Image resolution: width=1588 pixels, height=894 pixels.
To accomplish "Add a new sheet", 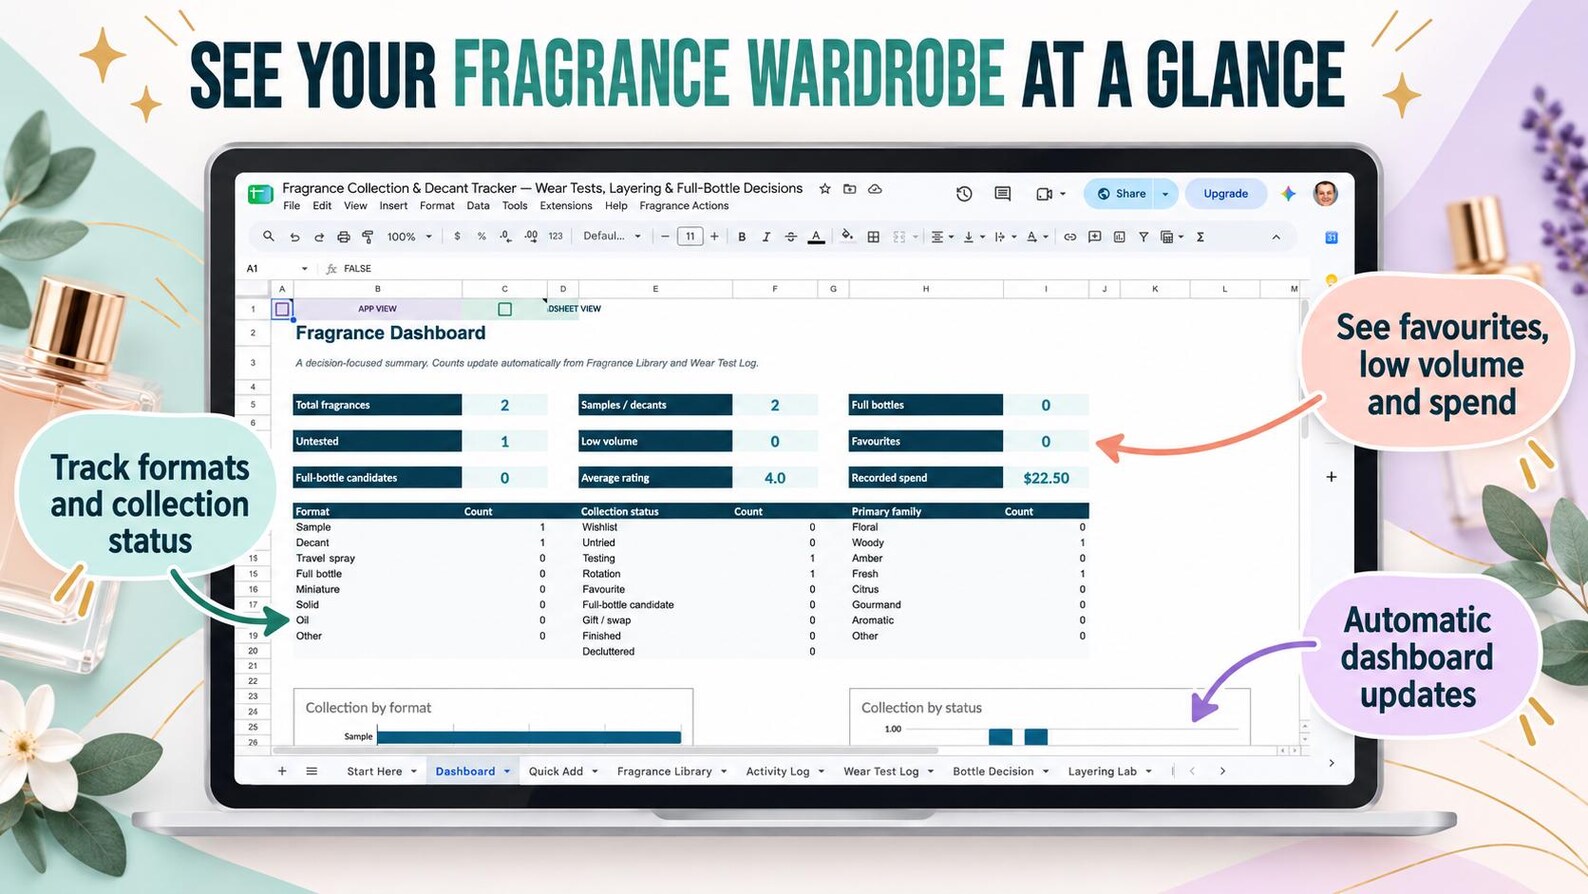I will (282, 771).
